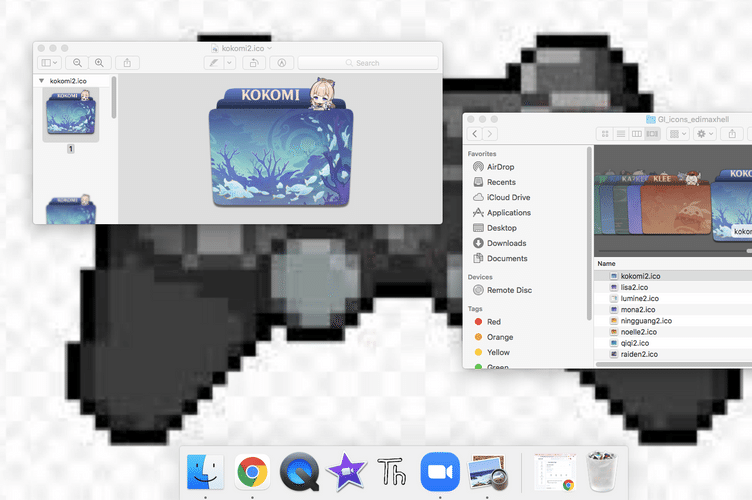The width and height of the screenshot is (752, 500).
Task: Show the Markup toolbar in Preview
Action: (x=282, y=62)
